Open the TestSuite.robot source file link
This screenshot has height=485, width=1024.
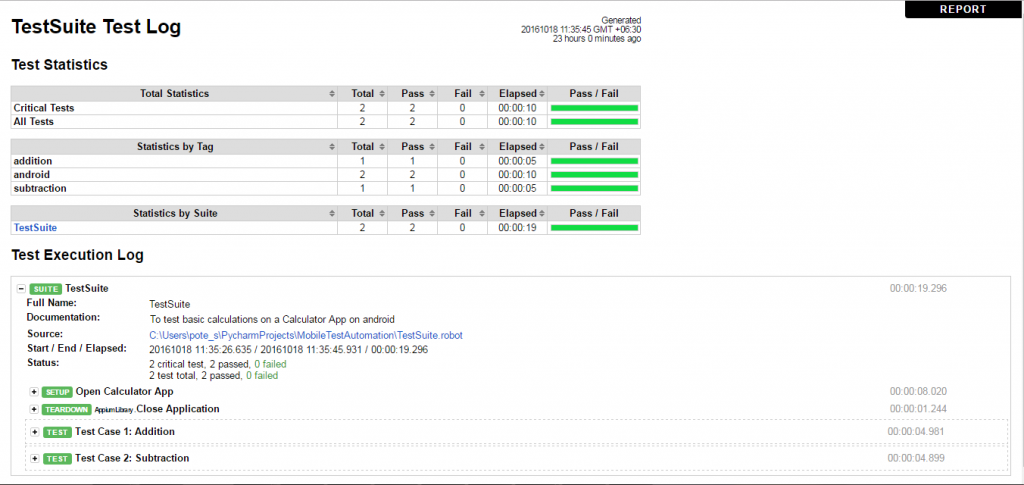tap(305, 334)
